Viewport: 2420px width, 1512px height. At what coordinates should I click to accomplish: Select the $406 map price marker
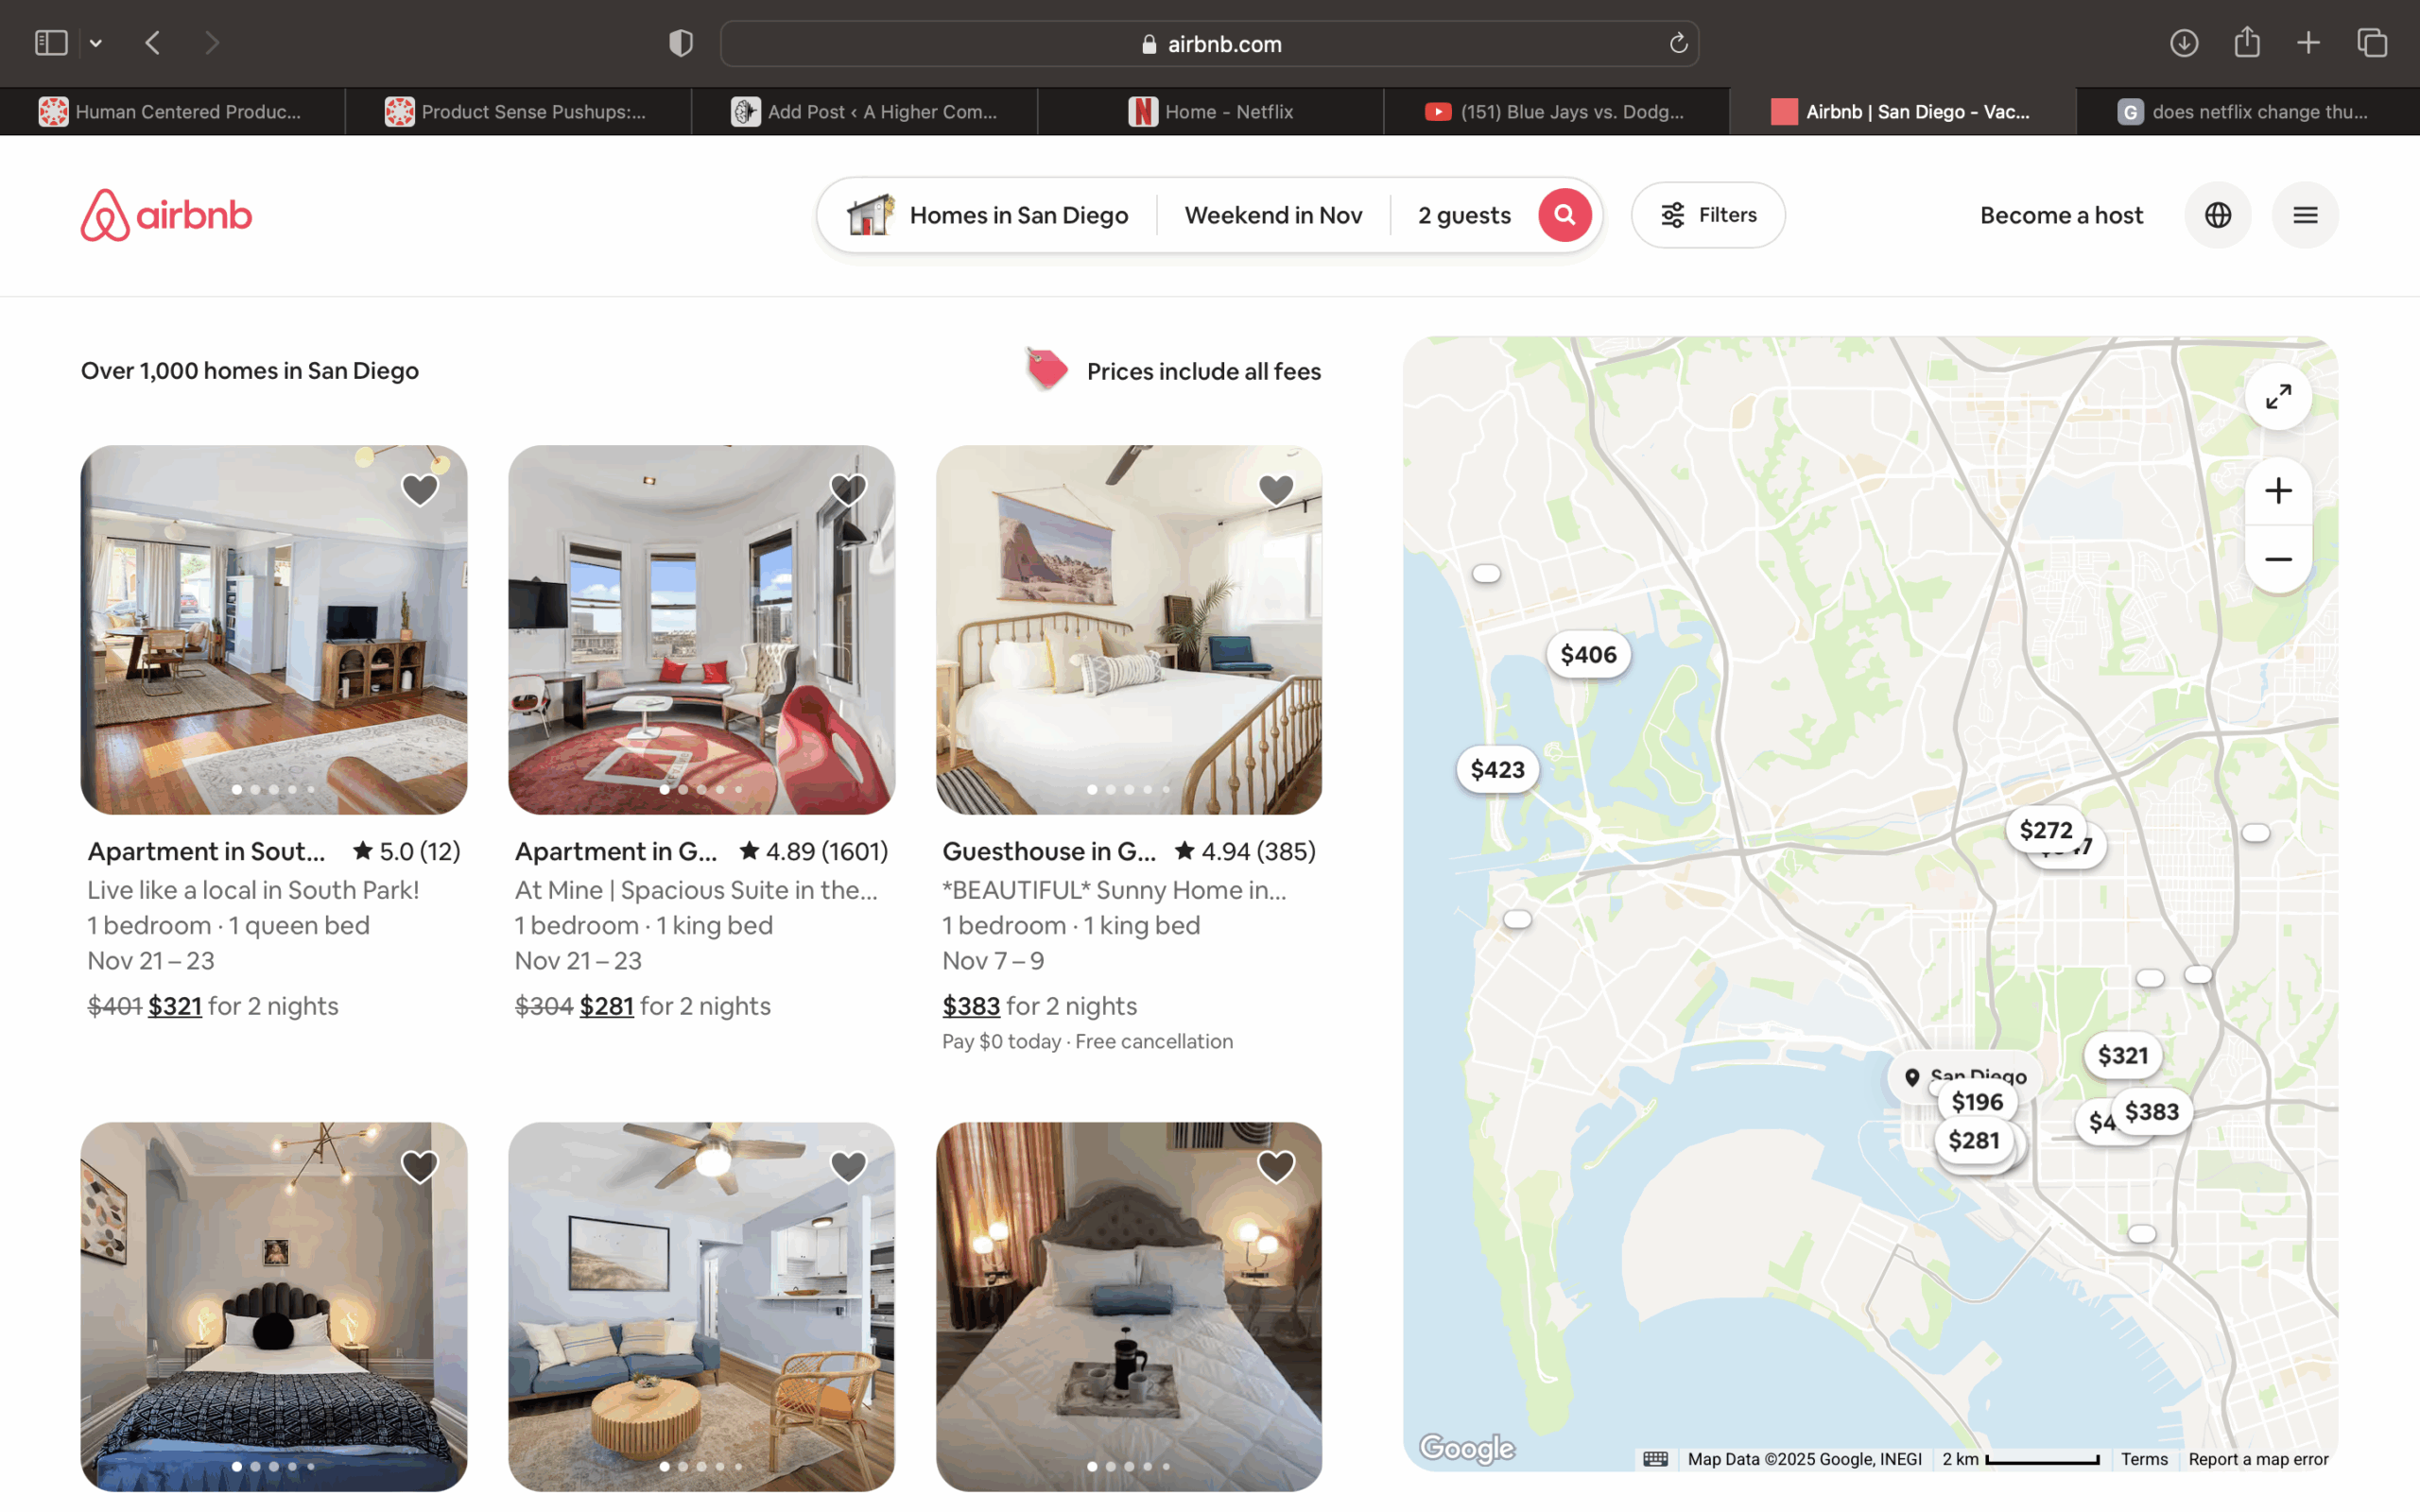pos(1588,655)
